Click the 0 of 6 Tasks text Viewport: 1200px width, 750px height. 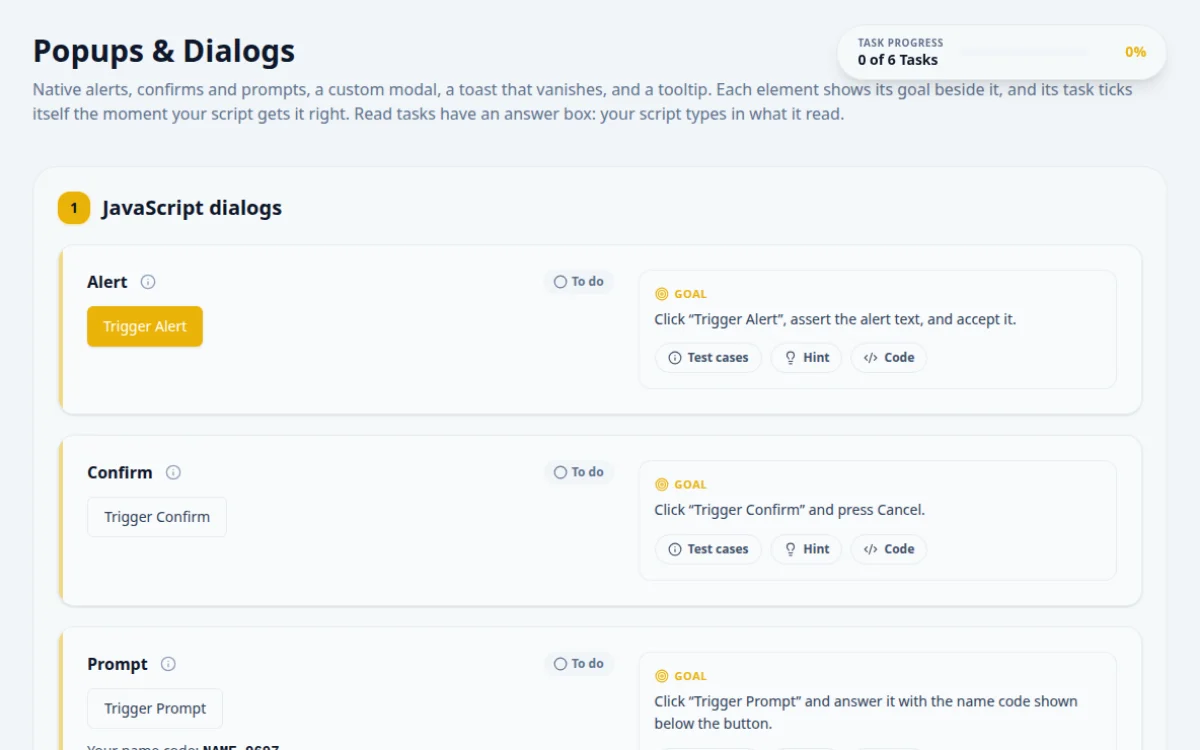[898, 60]
